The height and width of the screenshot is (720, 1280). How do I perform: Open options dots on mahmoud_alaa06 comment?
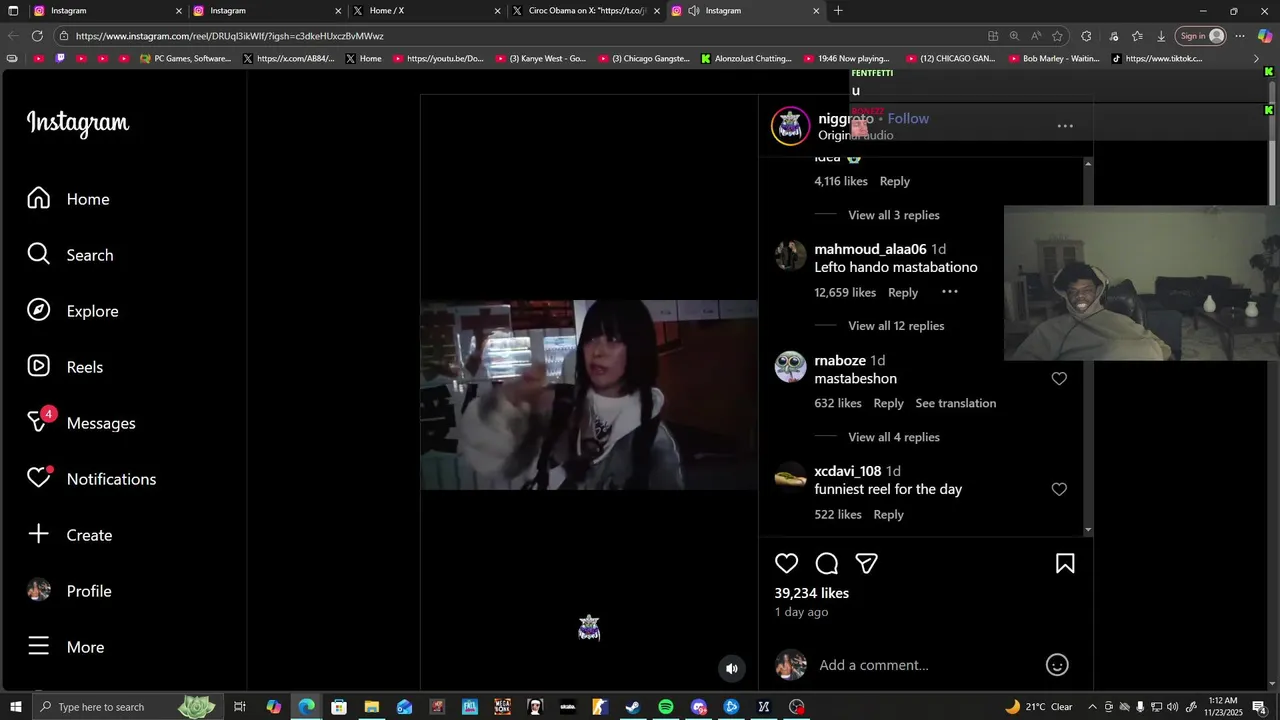tap(950, 292)
